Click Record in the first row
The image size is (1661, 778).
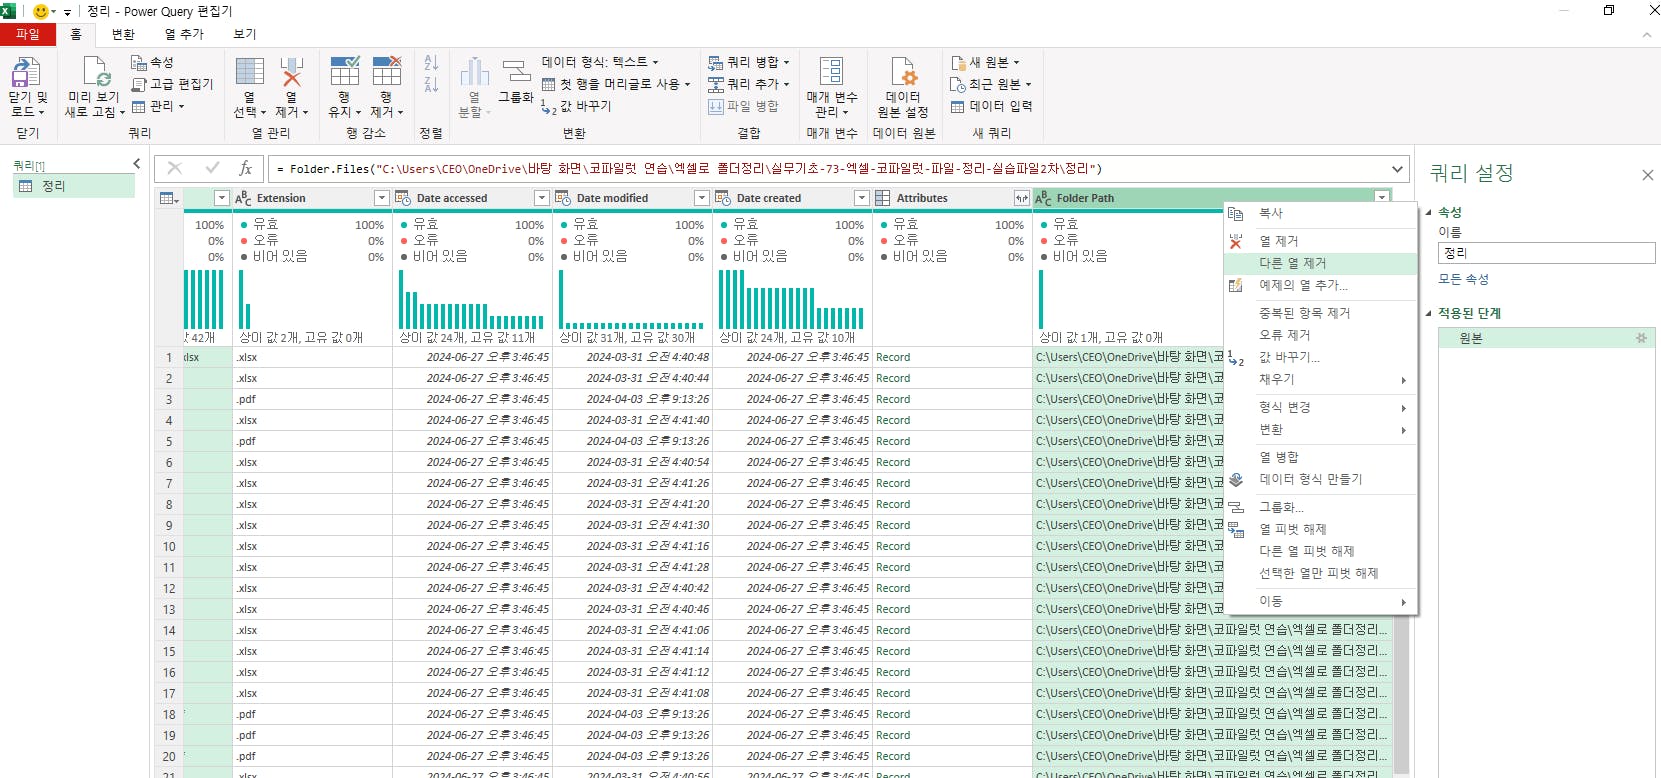893,357
